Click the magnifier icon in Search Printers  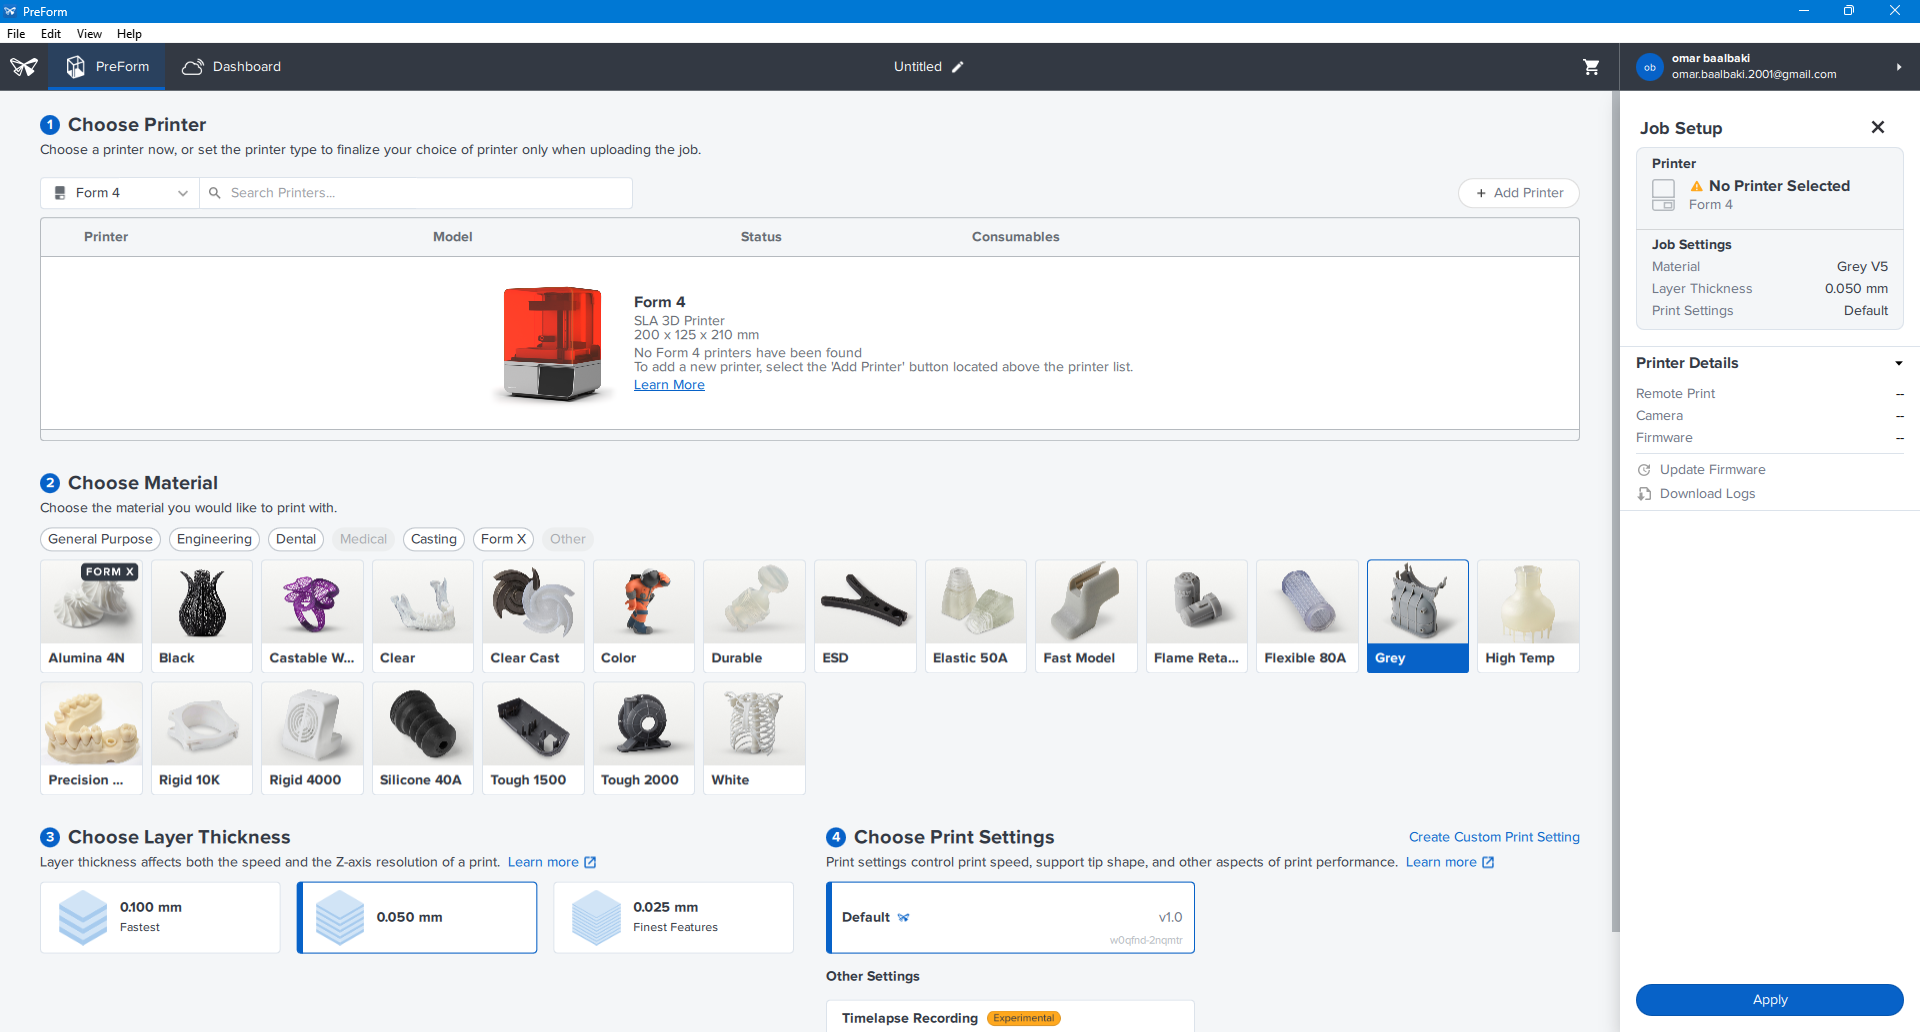[x=214, y=193]
